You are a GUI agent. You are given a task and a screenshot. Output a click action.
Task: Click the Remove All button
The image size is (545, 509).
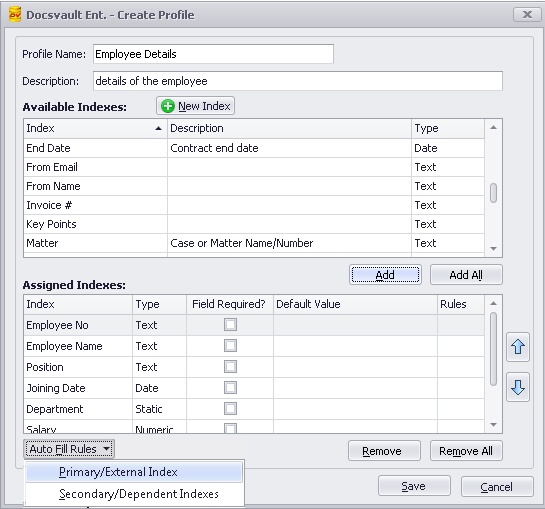(x=466, y=451)
